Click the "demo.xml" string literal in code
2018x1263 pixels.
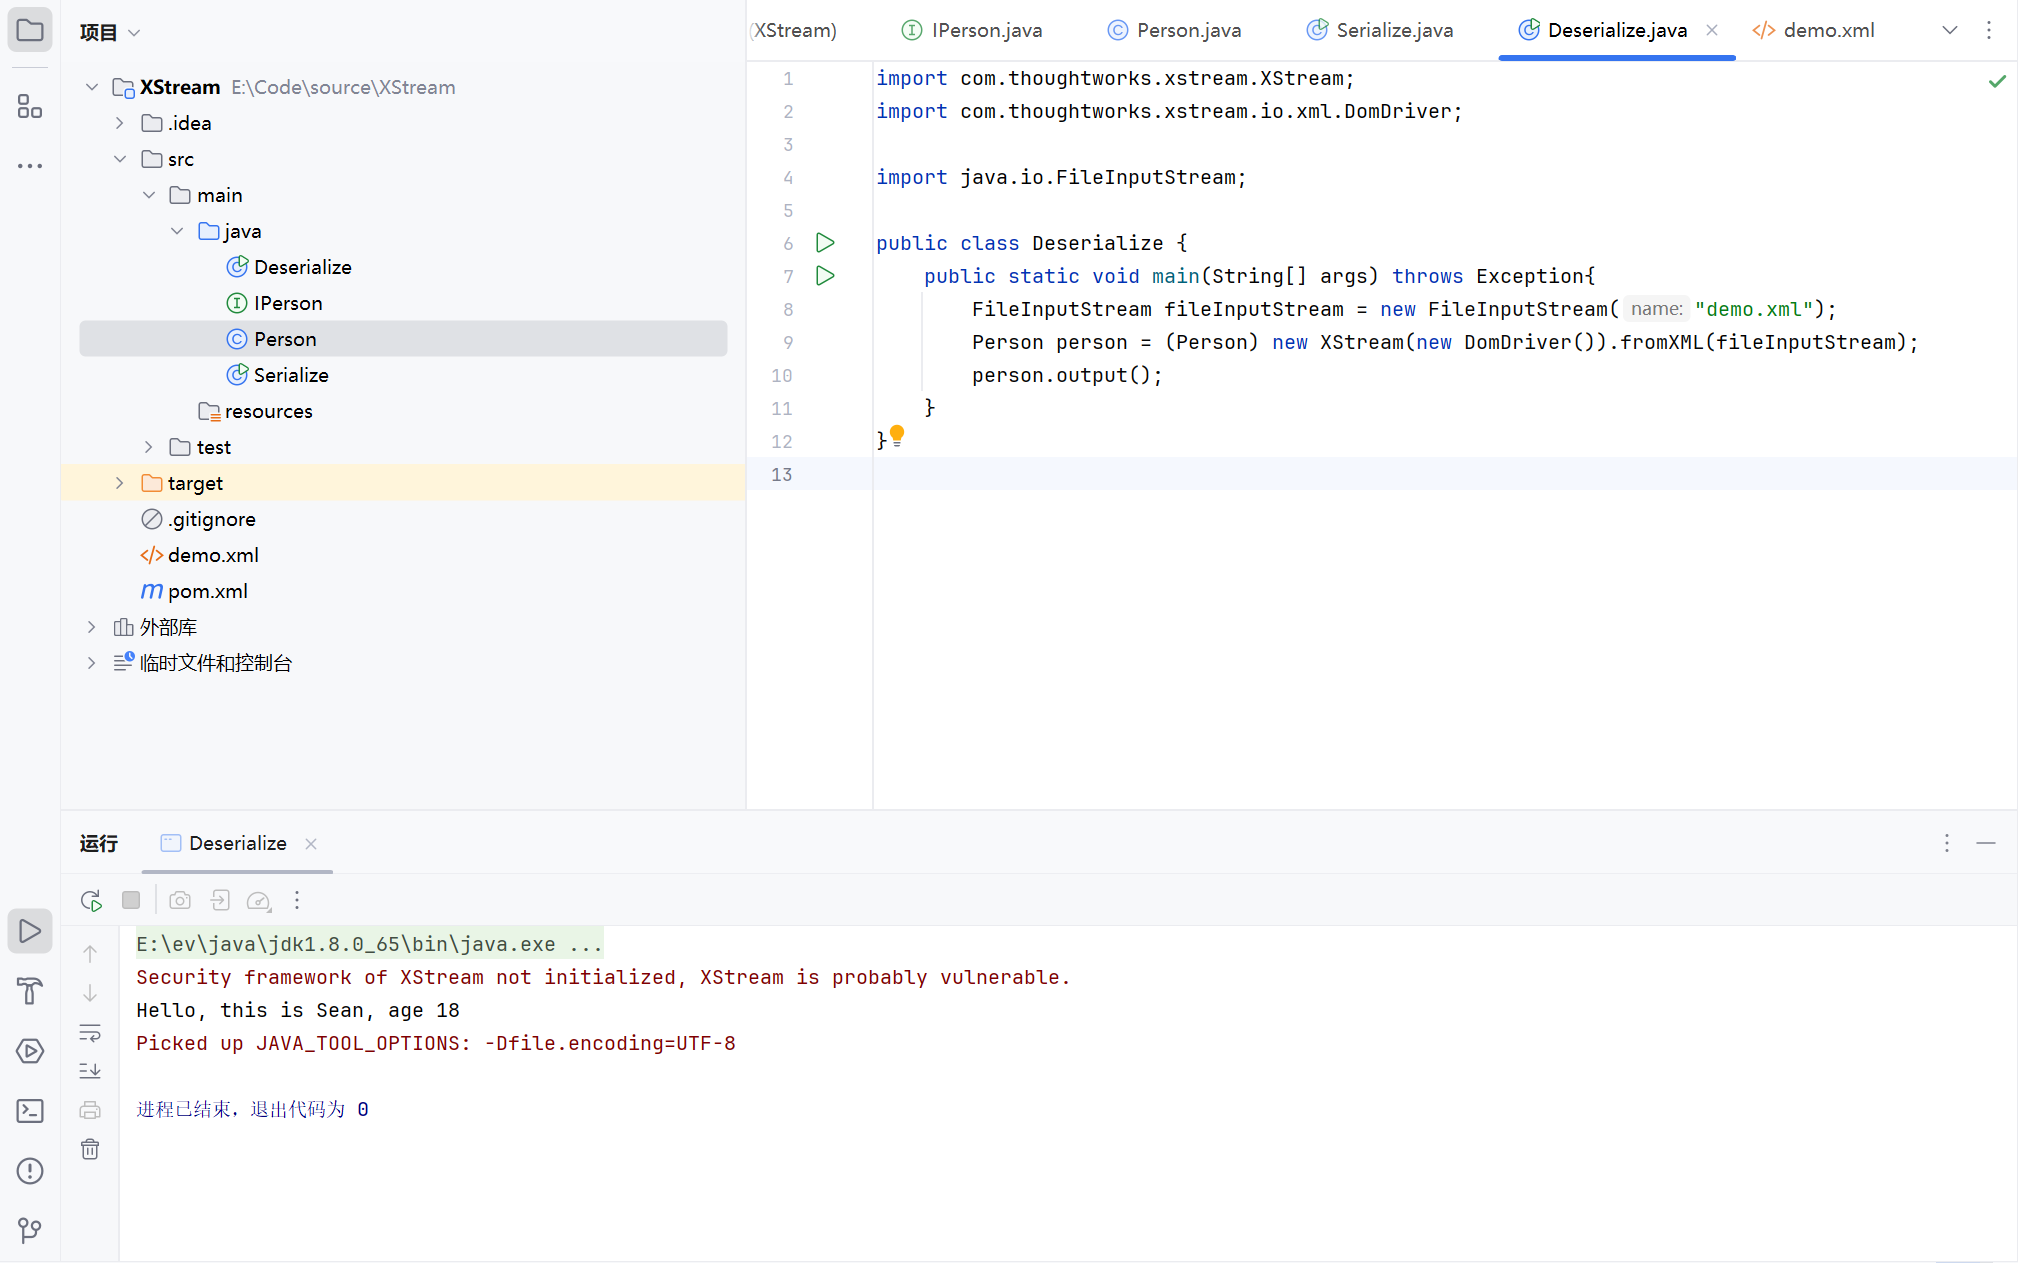pyautogui.click(x=1754, y=309)
